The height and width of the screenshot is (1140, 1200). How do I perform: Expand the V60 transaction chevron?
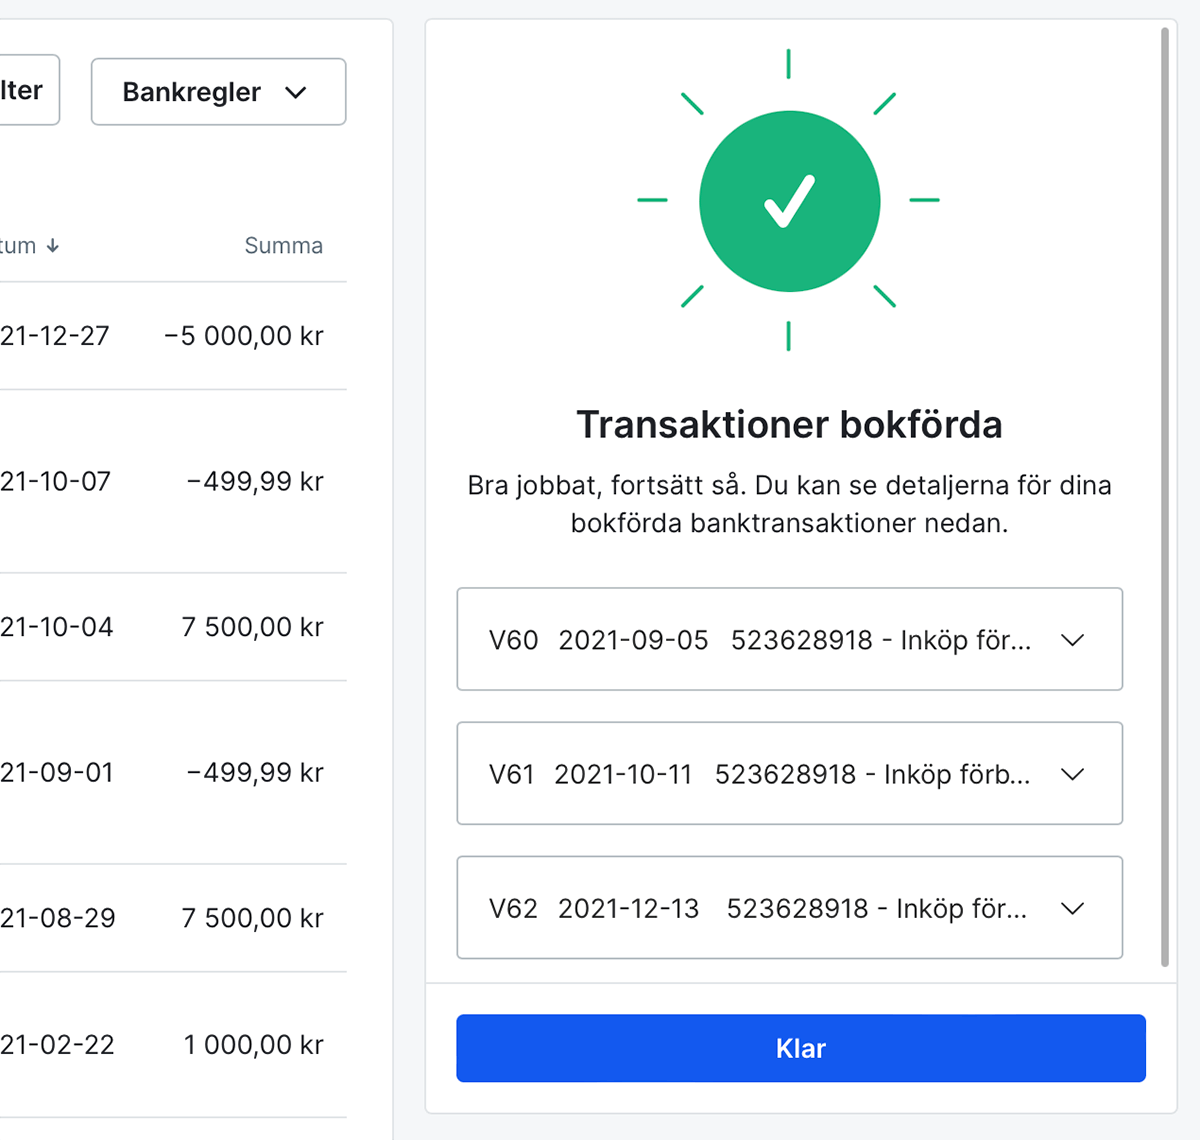[x=1072, y=640]
